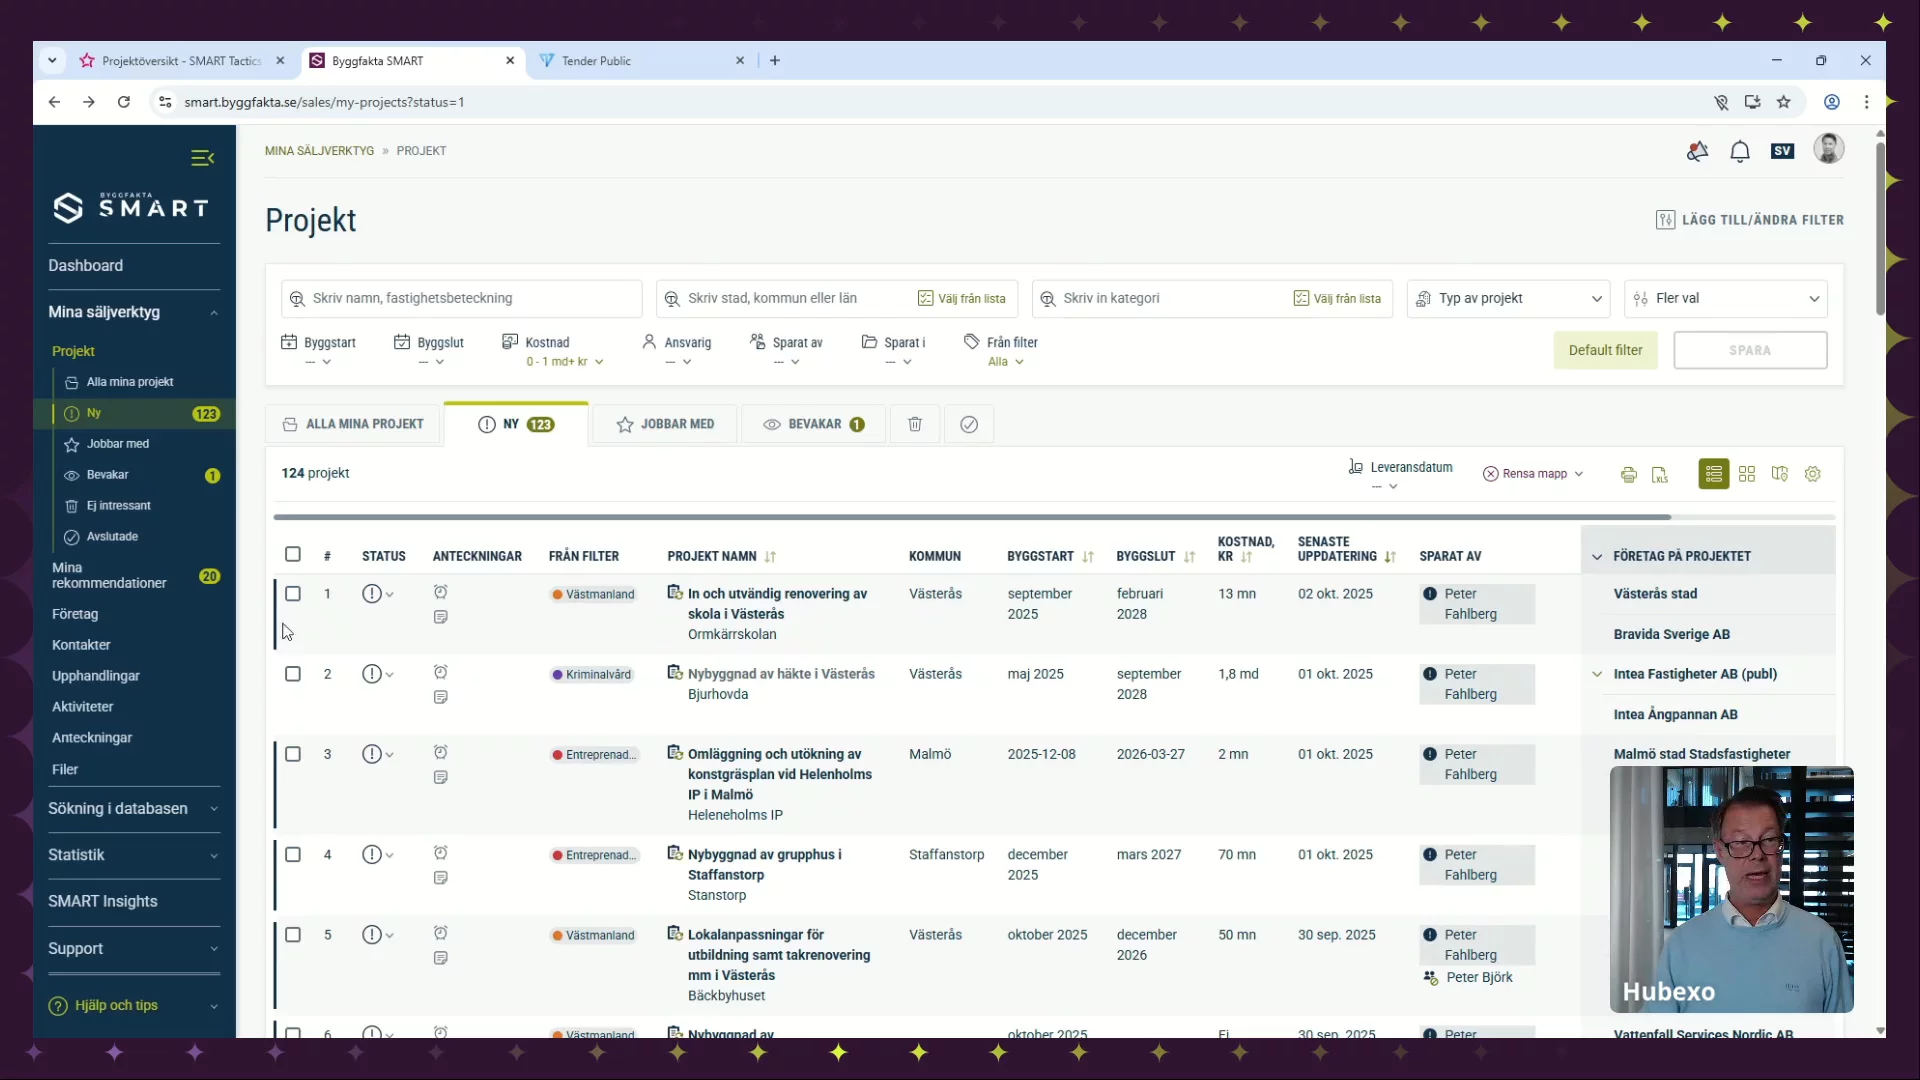Viewport: 1920px width, 1080px height.
Task: Click the print icon in the list toolbar
Action: point(1628,475)
